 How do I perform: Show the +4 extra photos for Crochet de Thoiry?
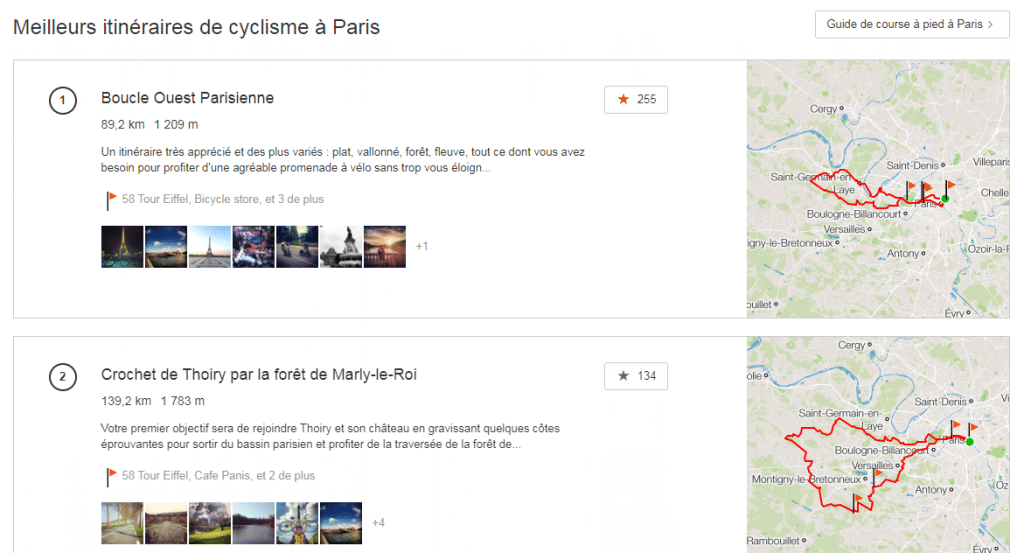coord(378,523)
